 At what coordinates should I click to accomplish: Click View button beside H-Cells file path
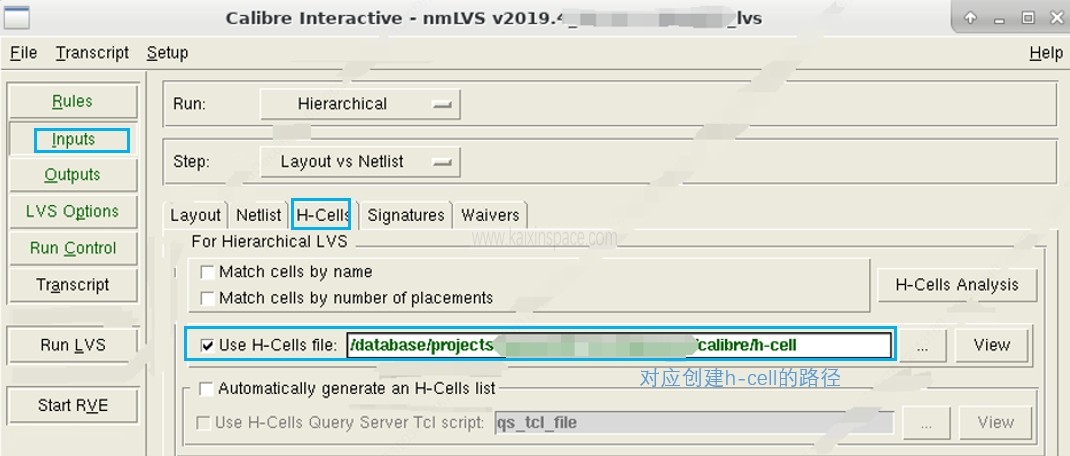click(991, 345)
